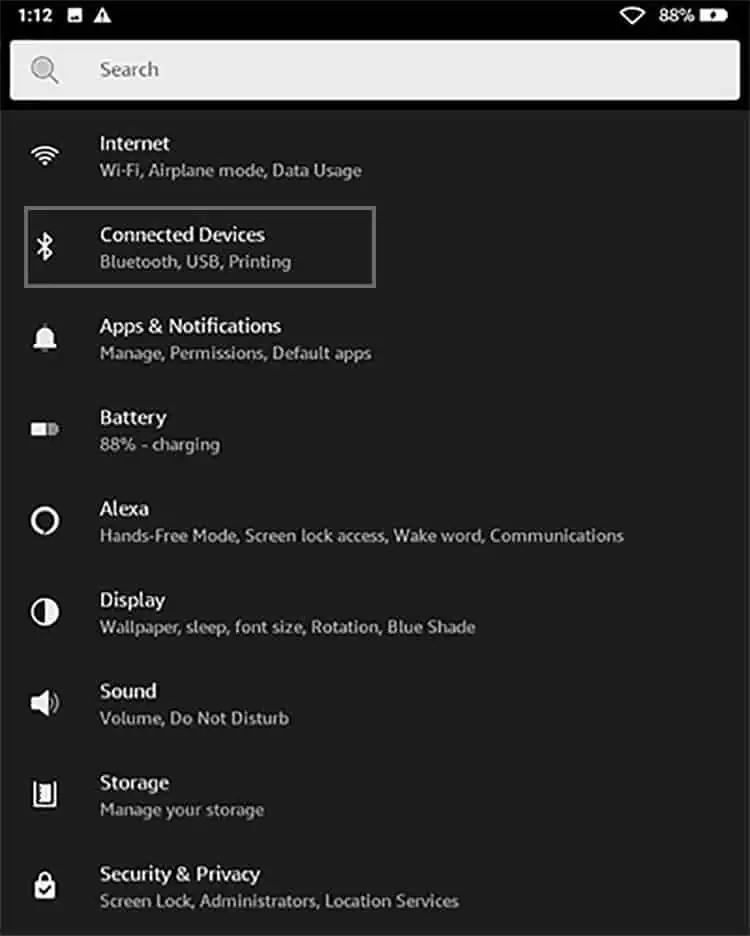
Task: Open the Internet settings
Action: 375,156
